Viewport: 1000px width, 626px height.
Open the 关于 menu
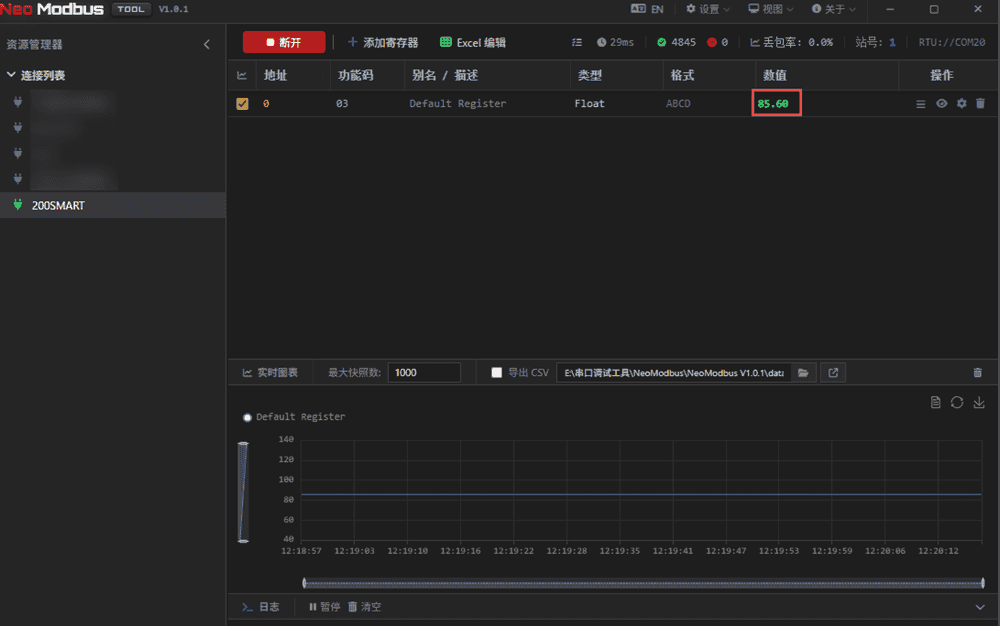point(833,9)
